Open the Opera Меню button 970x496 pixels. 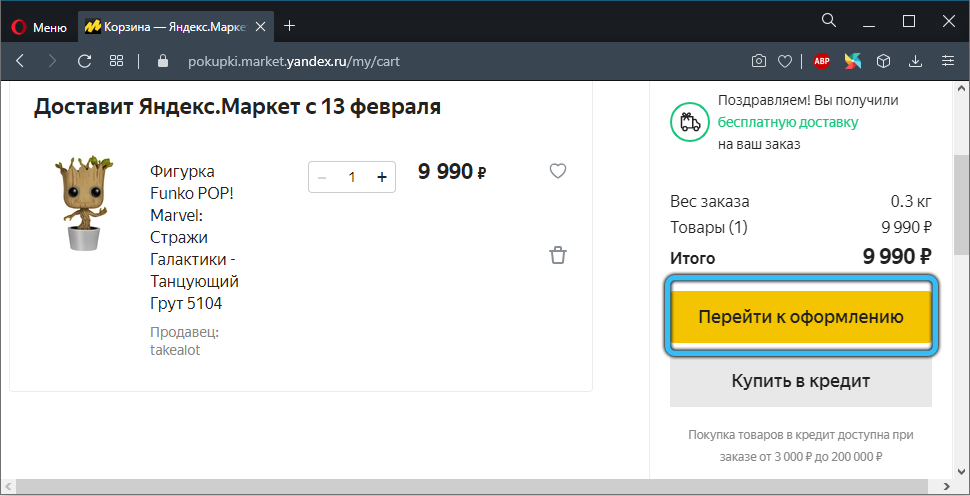pos(38,27)
